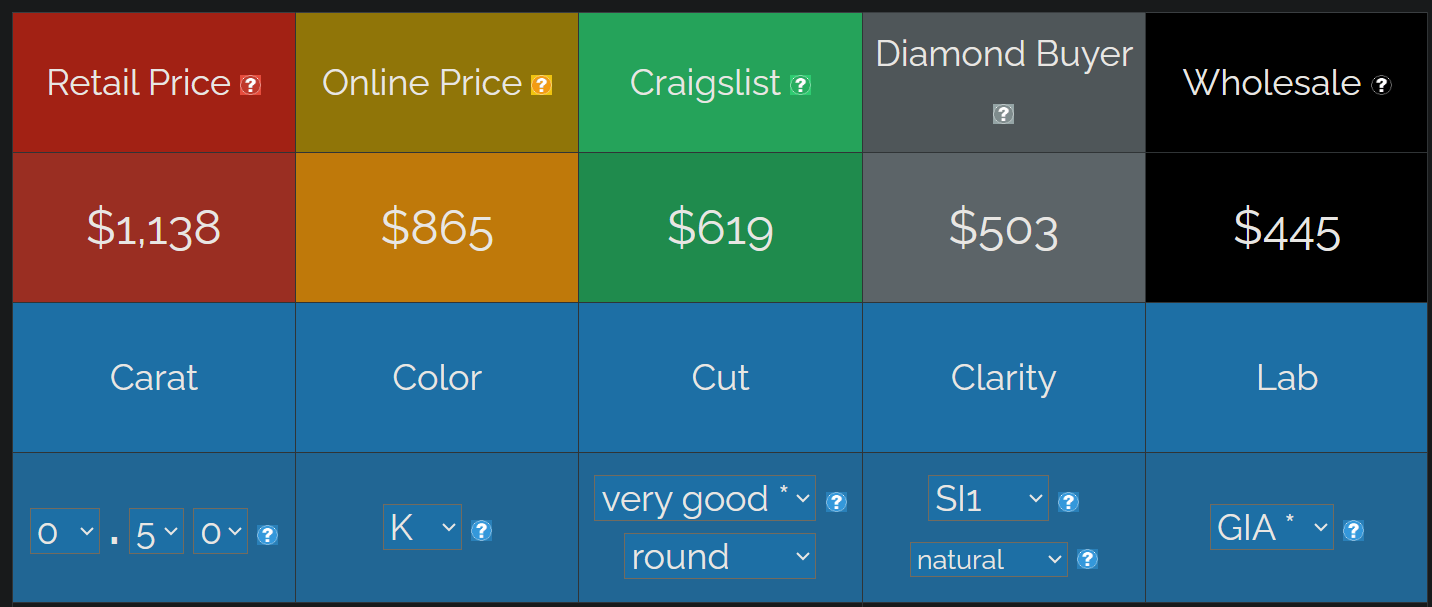
Task: Expand the SI1 clarity dropdown
Action: click(988, 498)
